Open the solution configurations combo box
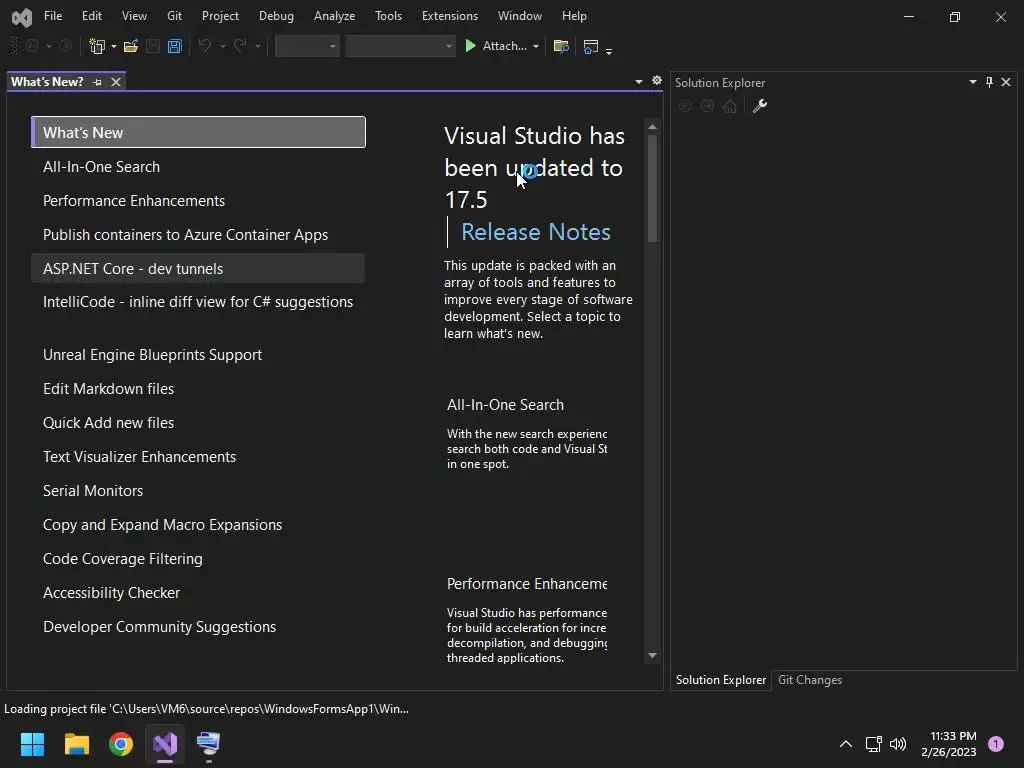The width and height of the screenshot is (1024, 768). (x=307, y=46)
